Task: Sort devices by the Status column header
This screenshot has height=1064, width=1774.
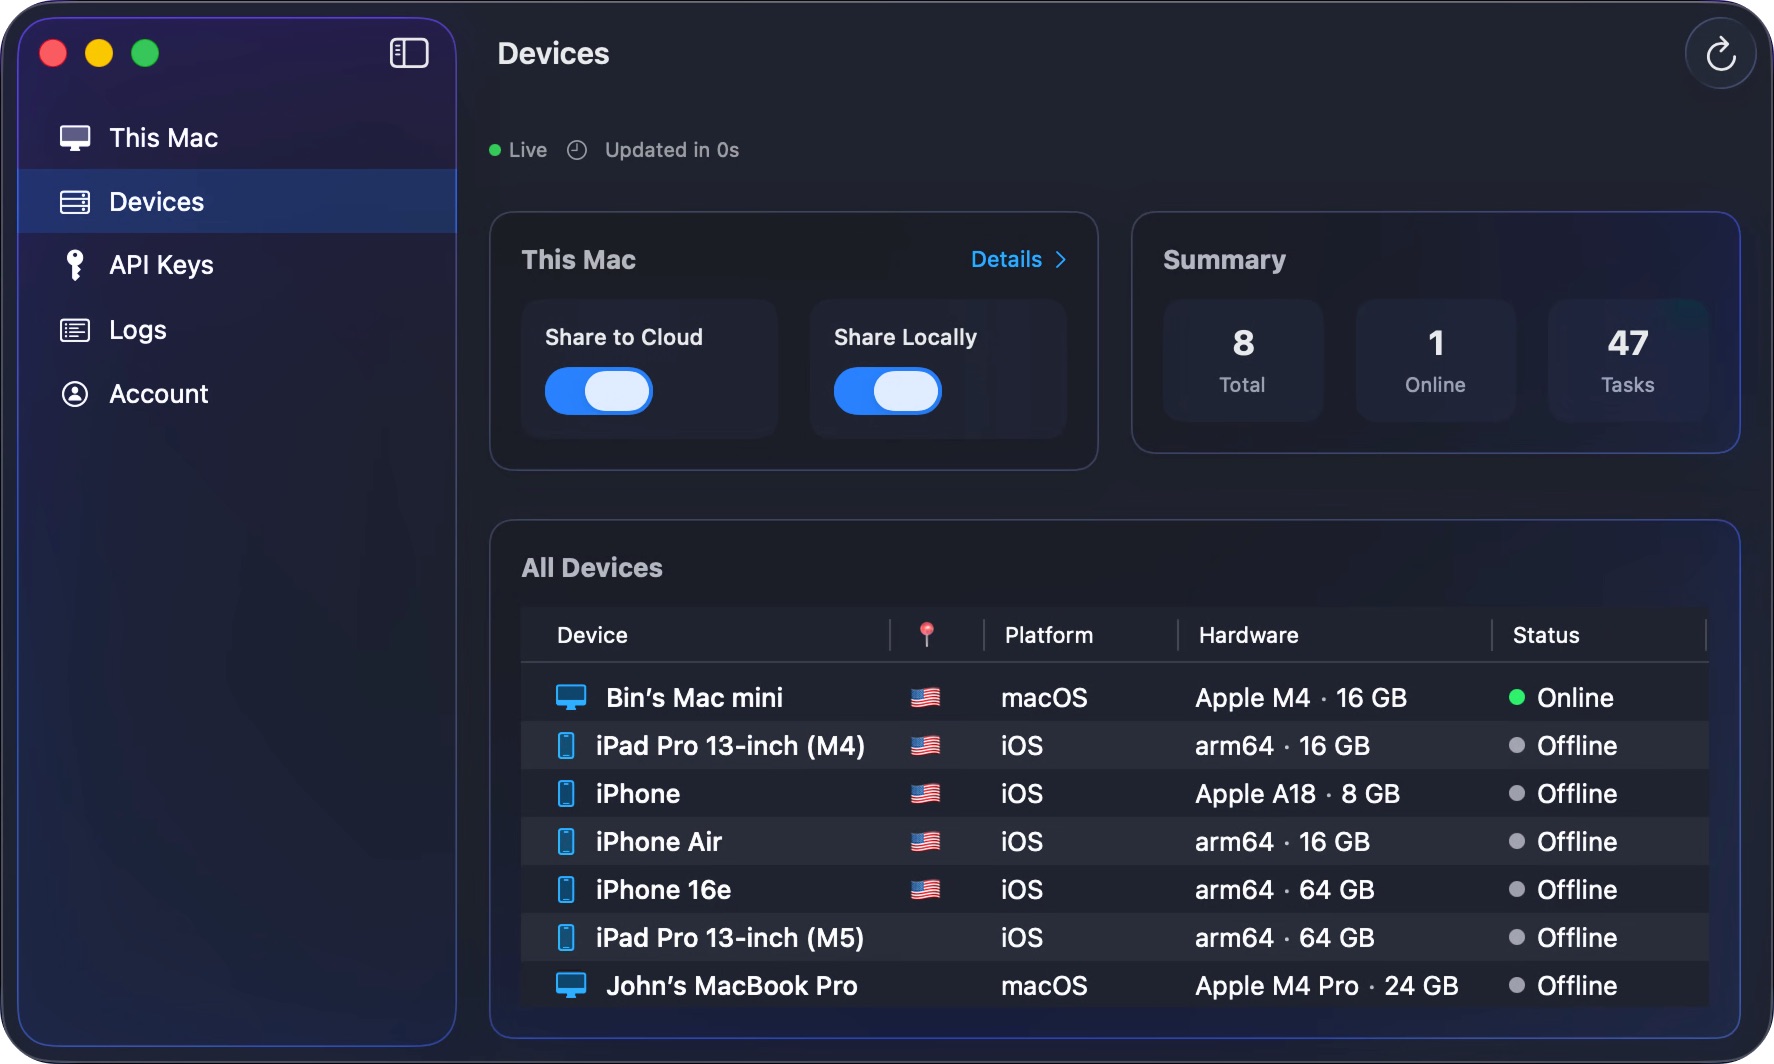Action: (1545, 635)
